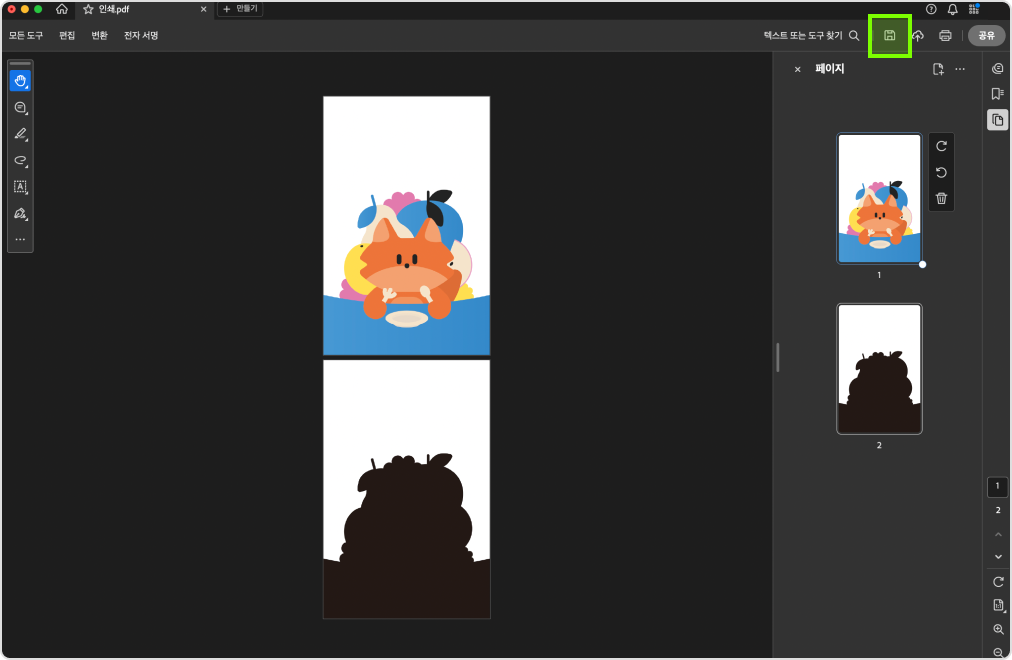1012x660 pixels.
Task: Pick the freehand Draw loop tool
Action: click(x=20, y=160)
